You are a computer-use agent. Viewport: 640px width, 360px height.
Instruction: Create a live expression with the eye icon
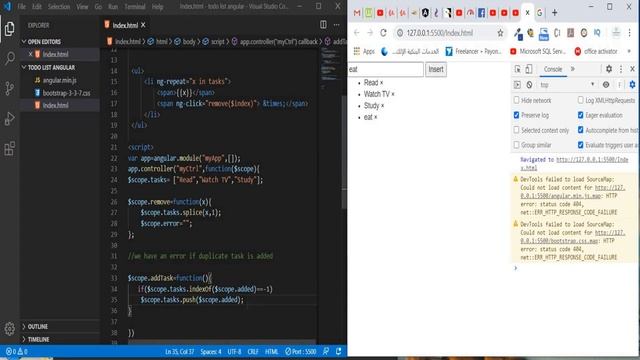pos(606,84)
